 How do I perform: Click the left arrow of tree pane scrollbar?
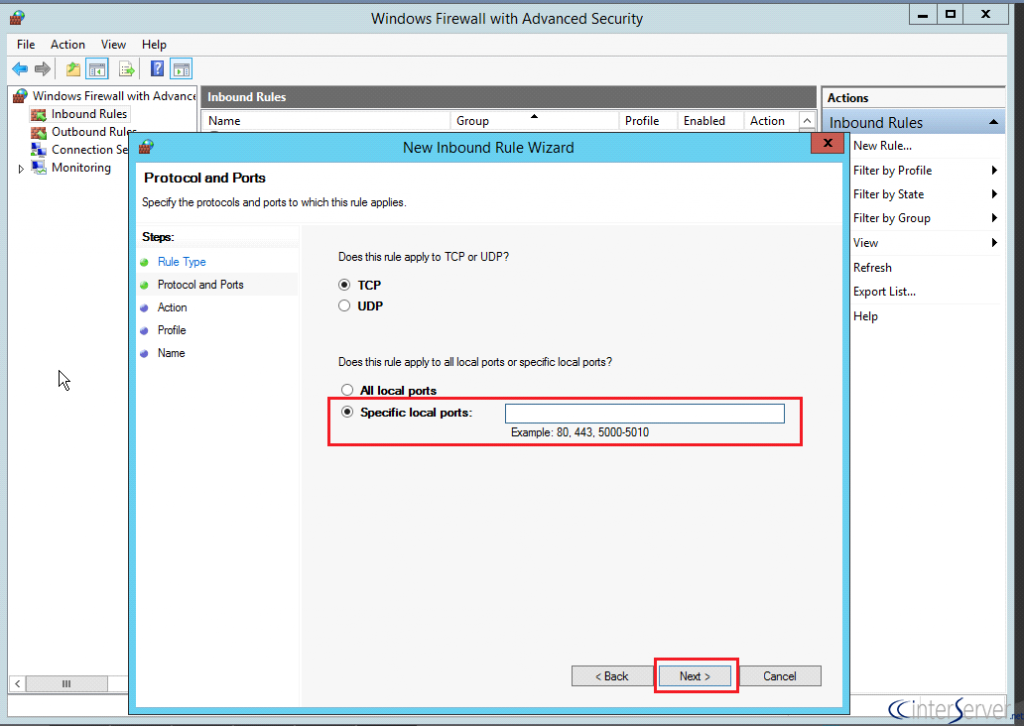pos(18,684)
